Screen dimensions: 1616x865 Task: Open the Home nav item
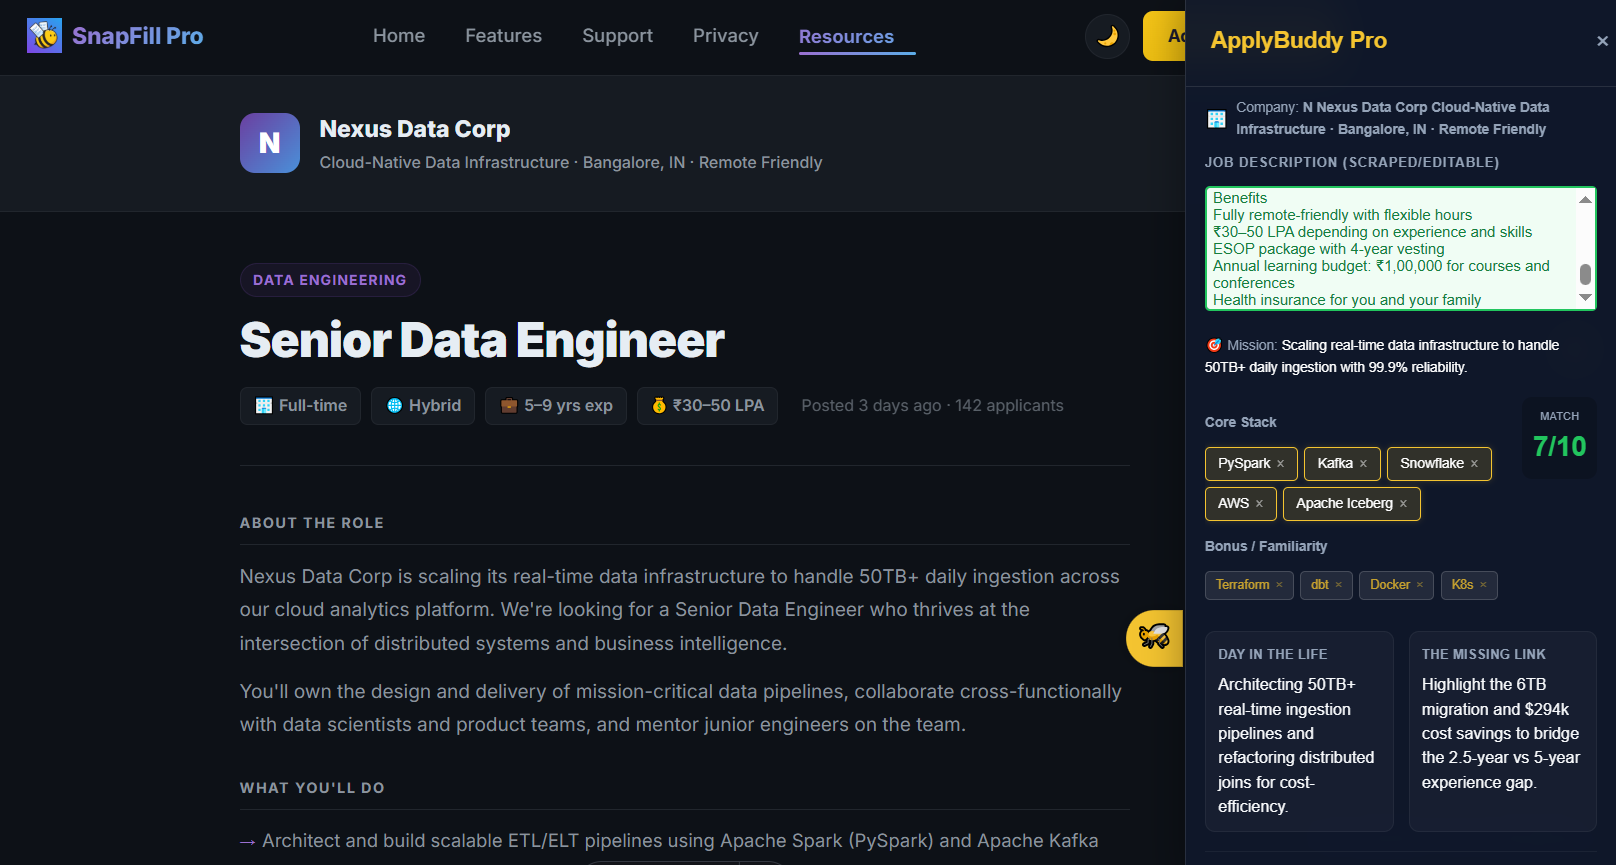399,36
